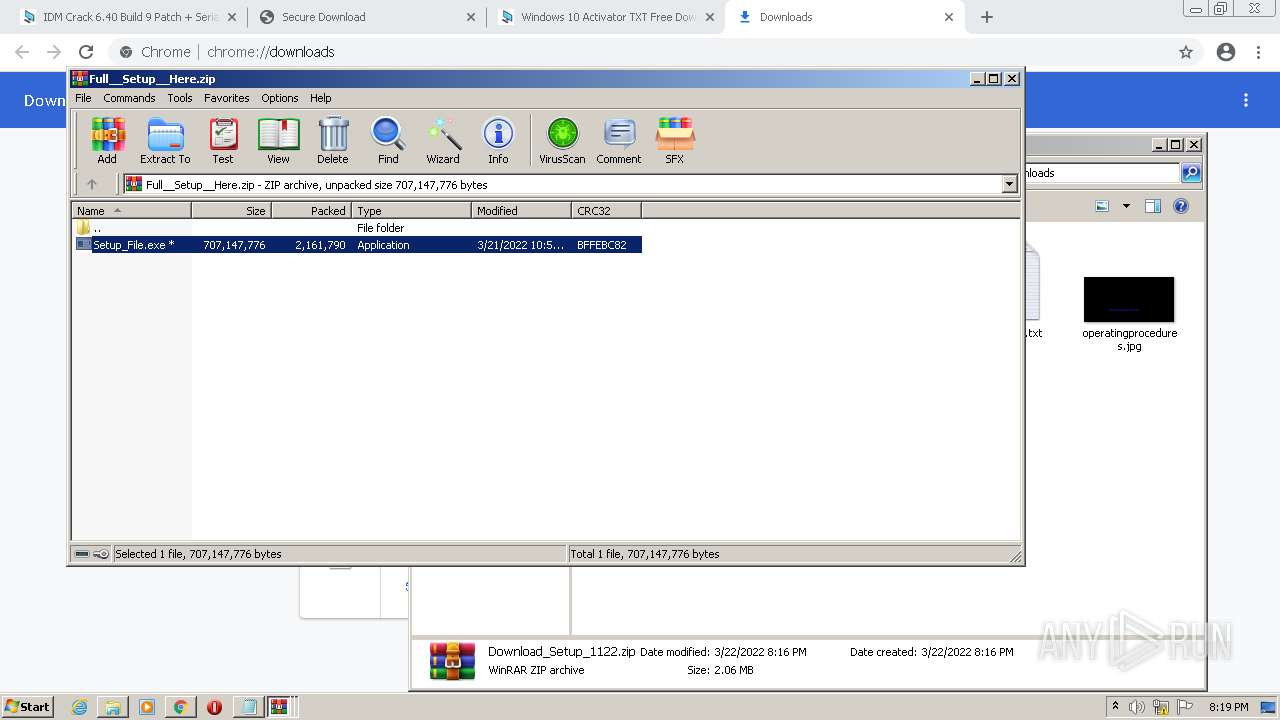Sort files by Name column
Image resolution: width=1280 pixels, height=720 pixels.
coord(131,210)
